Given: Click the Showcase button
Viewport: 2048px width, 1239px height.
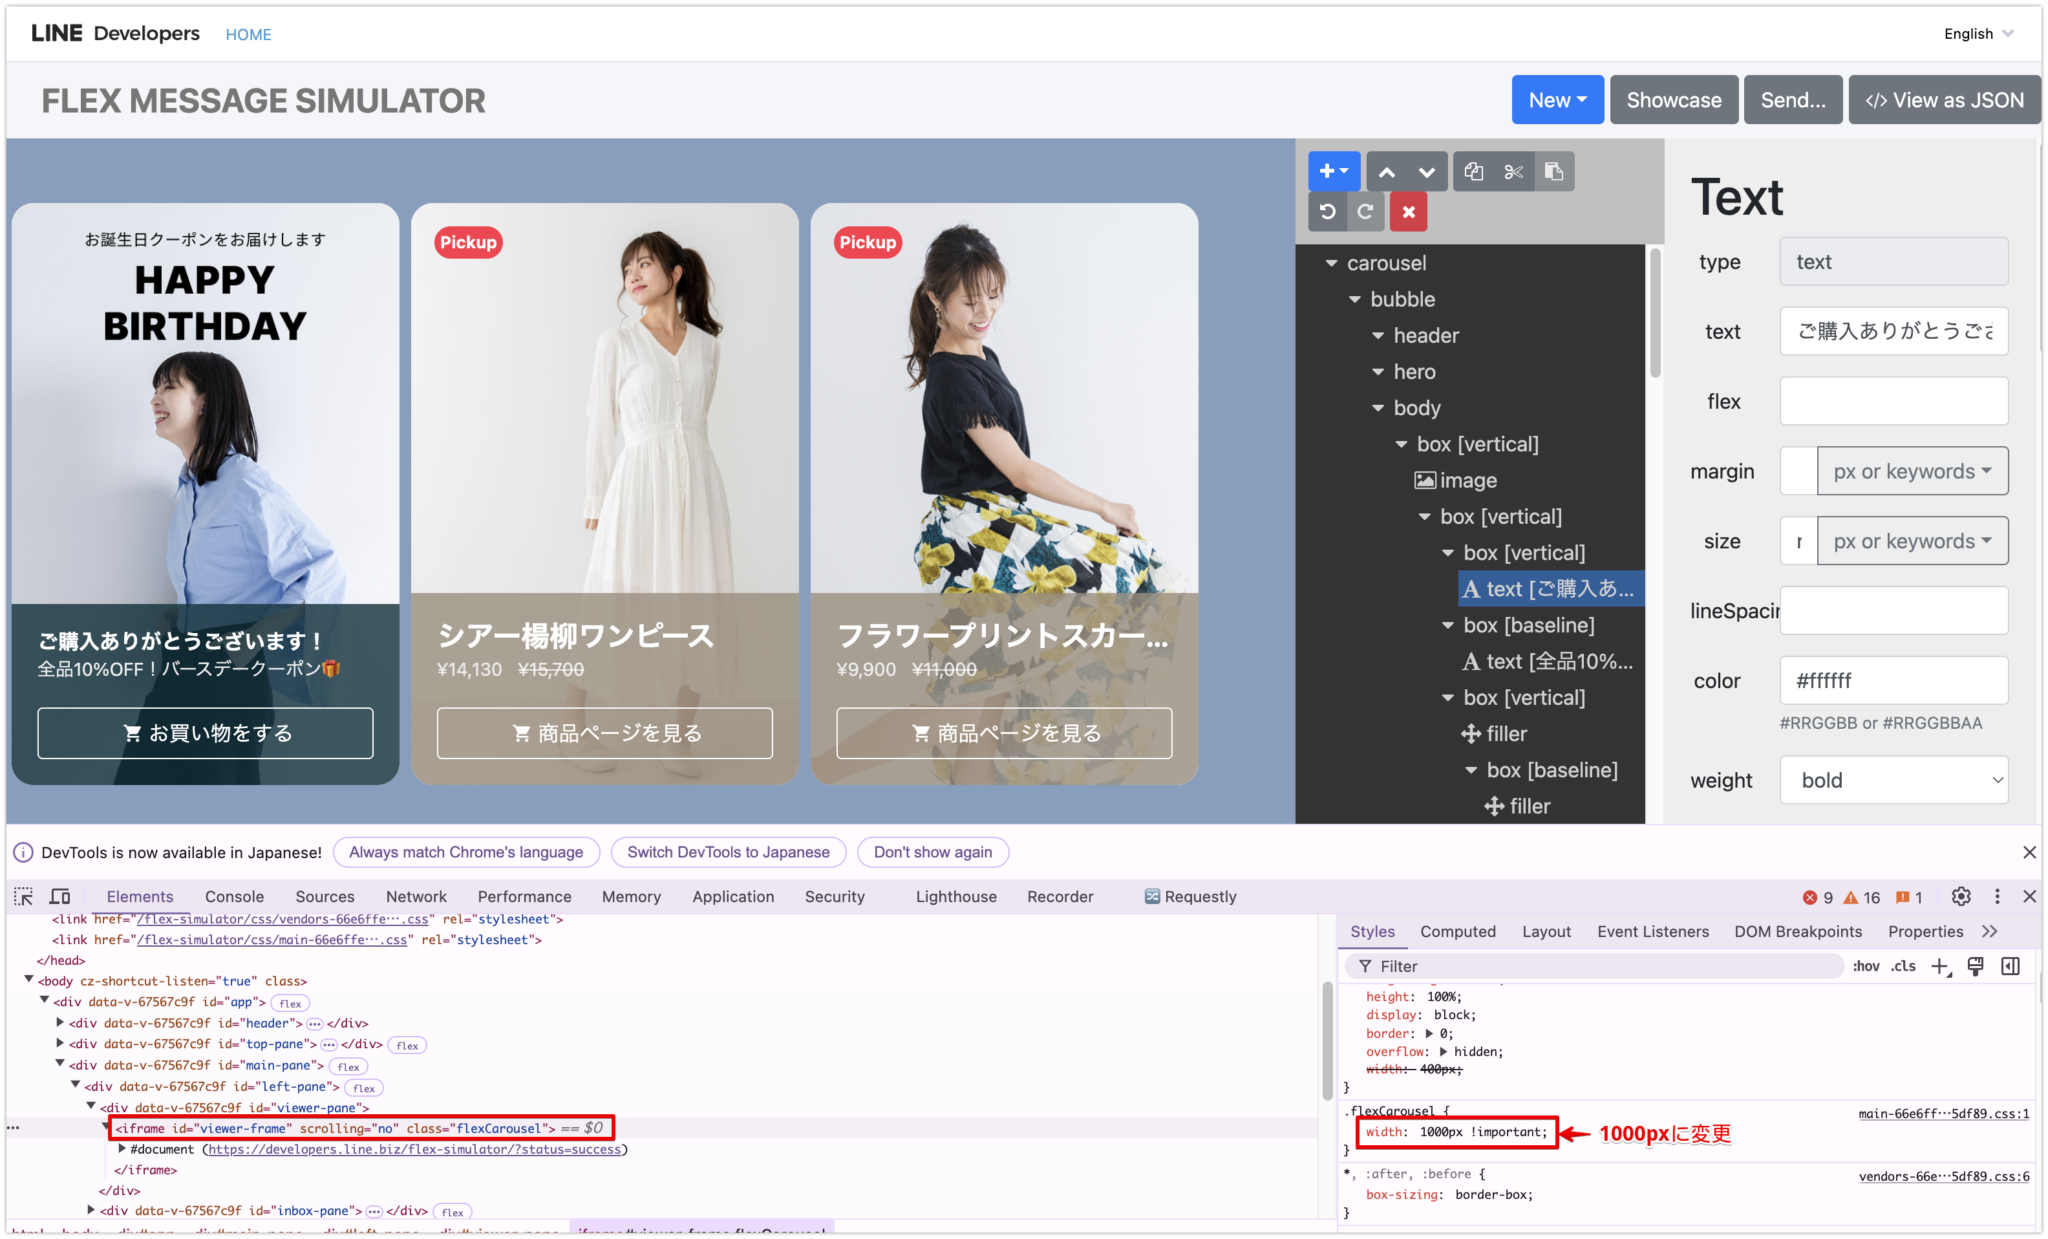Looking at the screenshot, I should (1673, 99).
